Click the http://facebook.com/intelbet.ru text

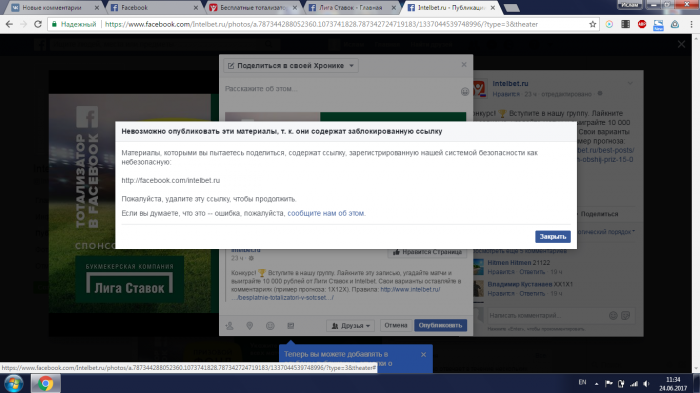(171, 180)
